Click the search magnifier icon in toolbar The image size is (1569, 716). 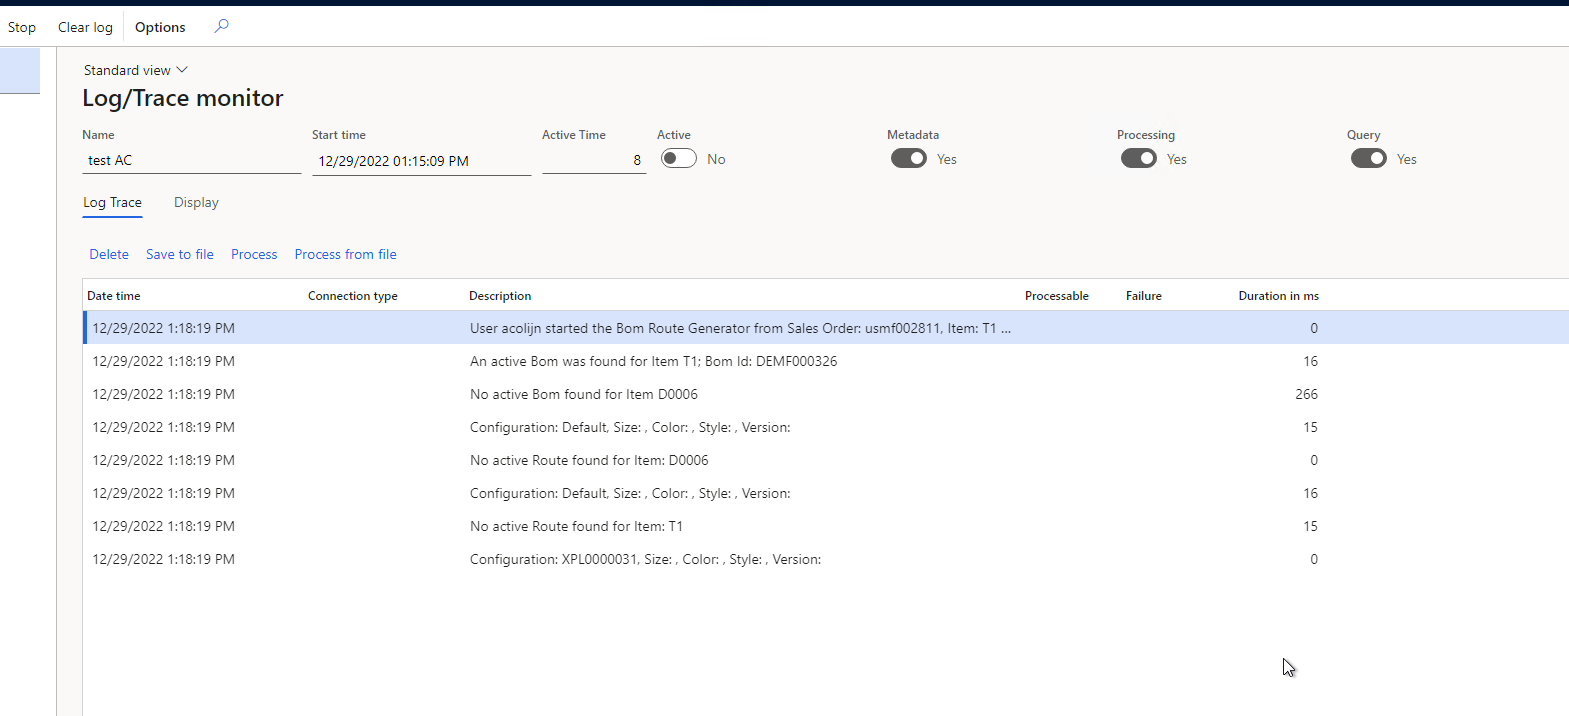221,26
